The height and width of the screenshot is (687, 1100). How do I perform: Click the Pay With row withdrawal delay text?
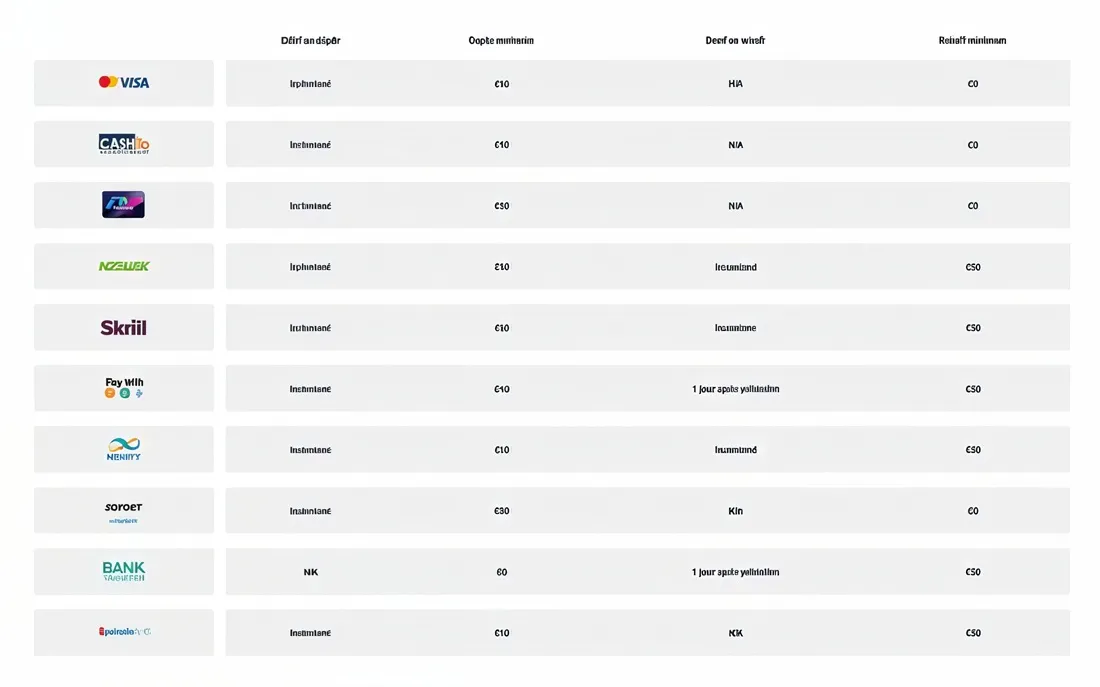pyautogui.click(x=735, y=389)
